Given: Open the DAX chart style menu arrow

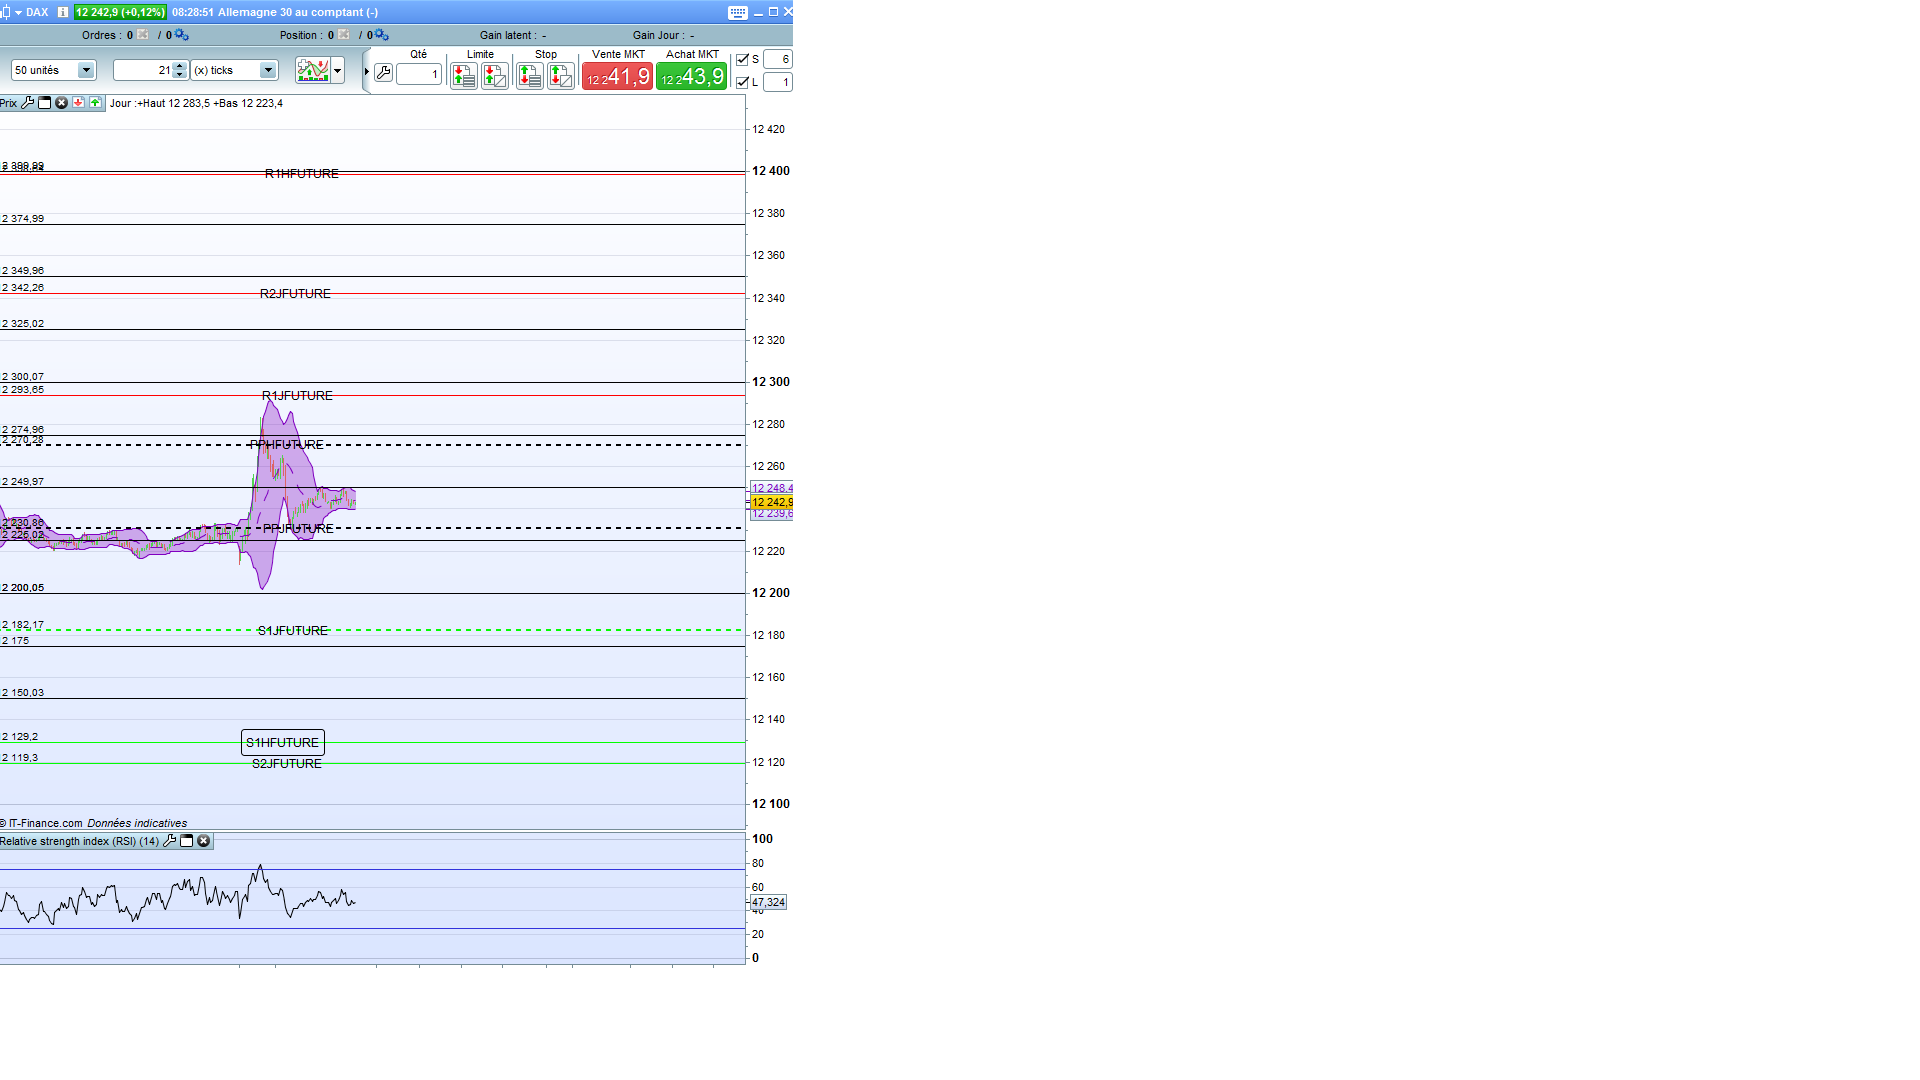Looking at the screenshot, I should [18, 12].
